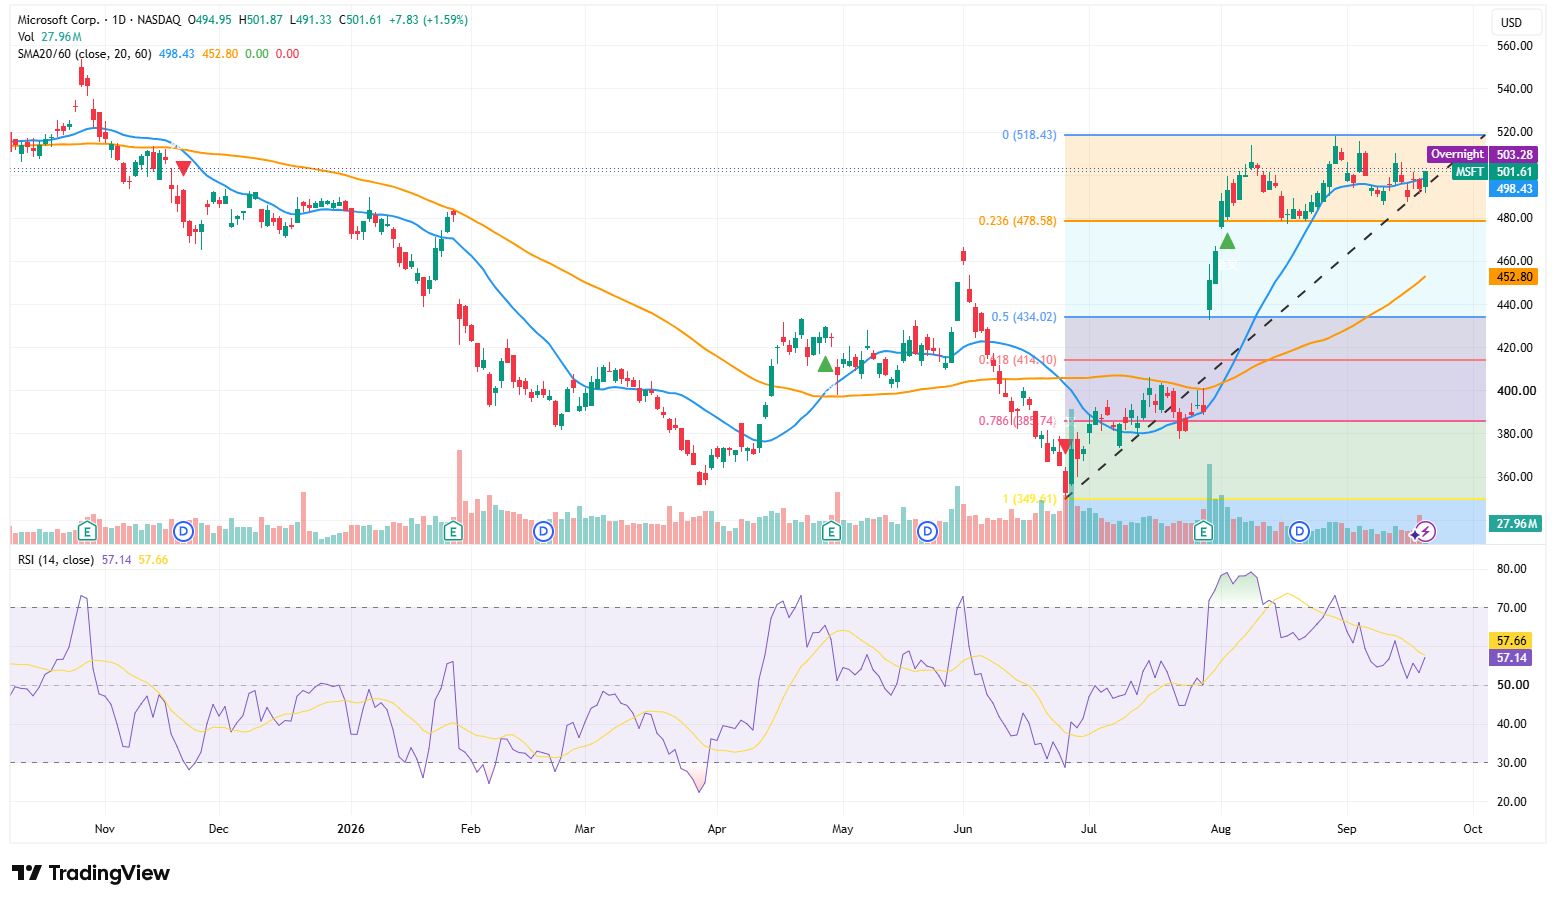Select the green up triangle signal in late April
Image resolution: width=1556 pixels, height=903 pixels.
pos(826,364)
